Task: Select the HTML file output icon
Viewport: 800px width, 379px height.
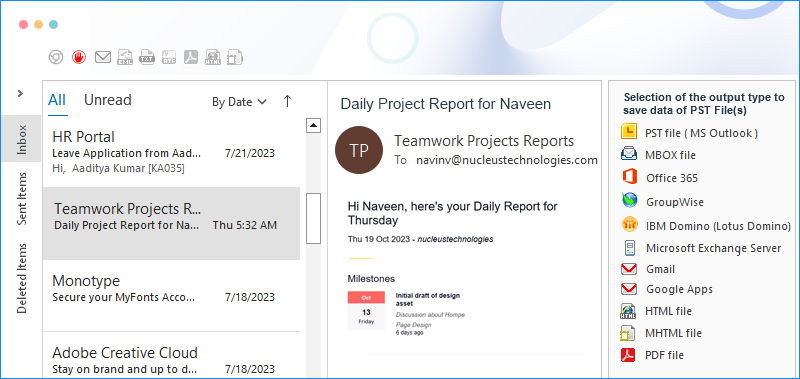Action: click(628, 311)
